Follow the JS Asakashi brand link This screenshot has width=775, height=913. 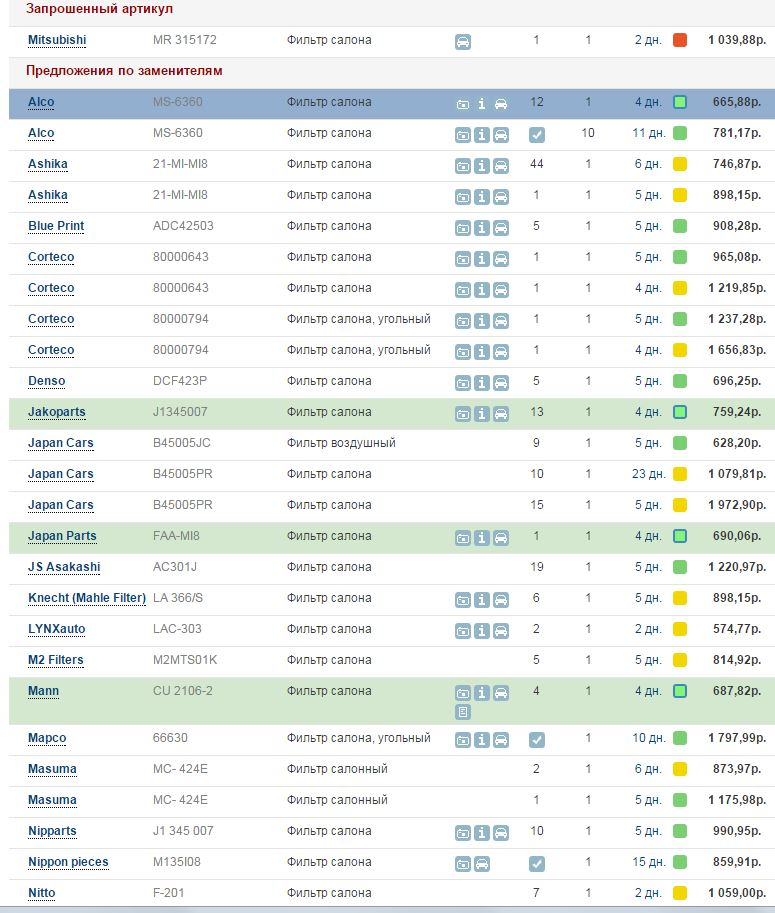click(64, 567)
